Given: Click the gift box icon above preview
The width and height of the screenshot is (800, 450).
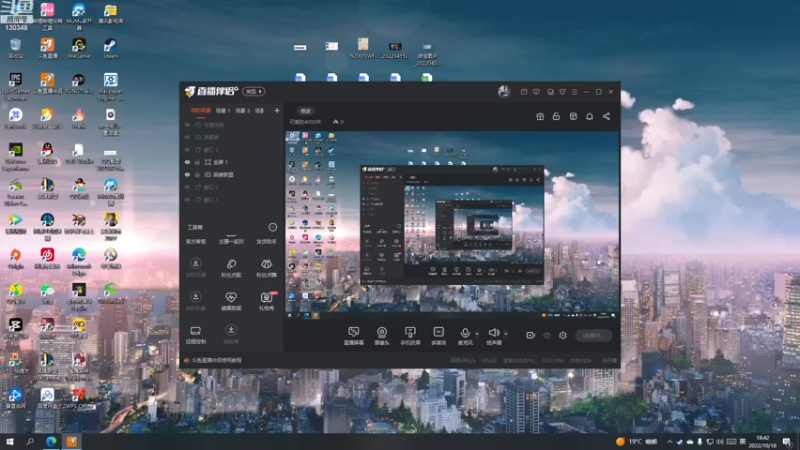Looking at the screenshot, I should pyautogui.click(x=540, y=116).
